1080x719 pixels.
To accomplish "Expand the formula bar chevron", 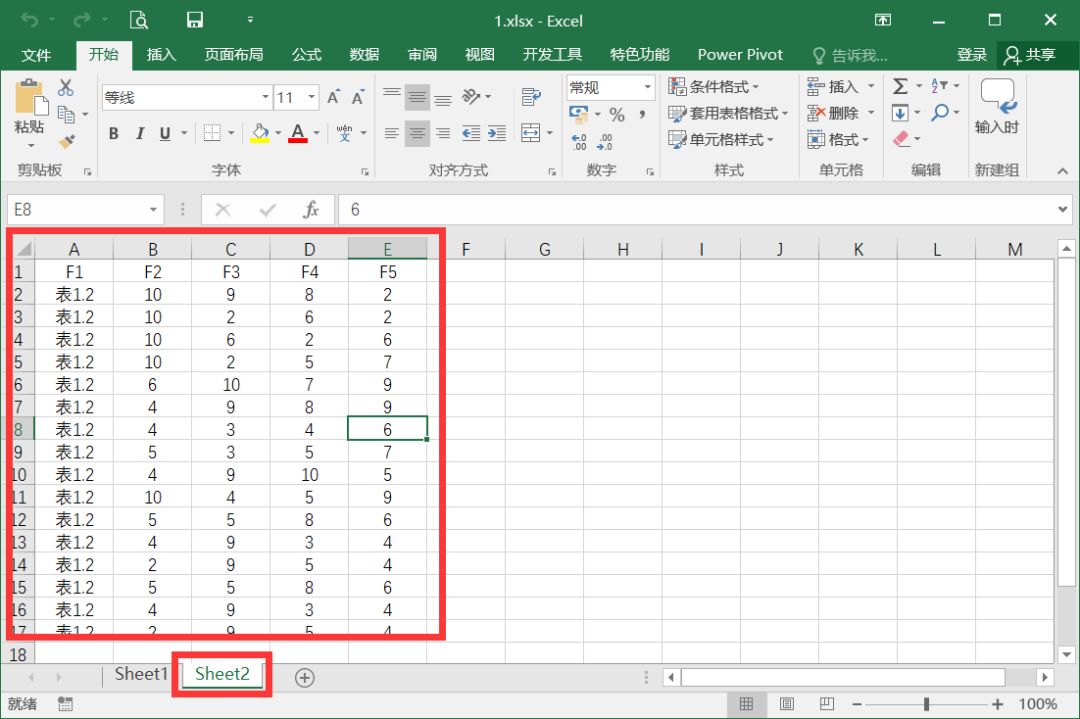I will click(1063, 209).
